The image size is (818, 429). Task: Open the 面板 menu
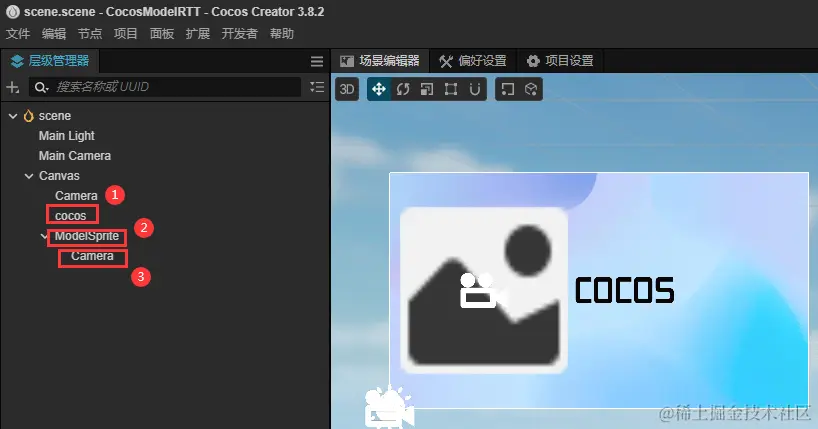[162, 34]
